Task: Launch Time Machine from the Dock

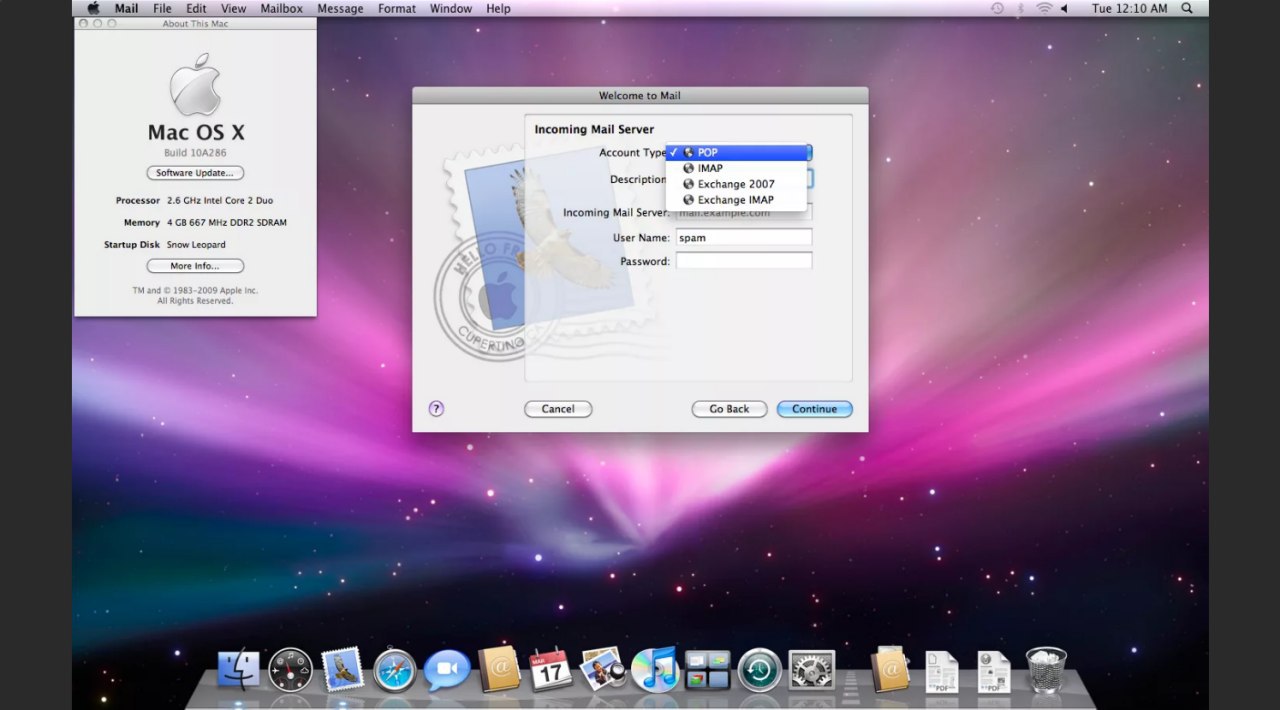Action: click(x=759, y=669)
